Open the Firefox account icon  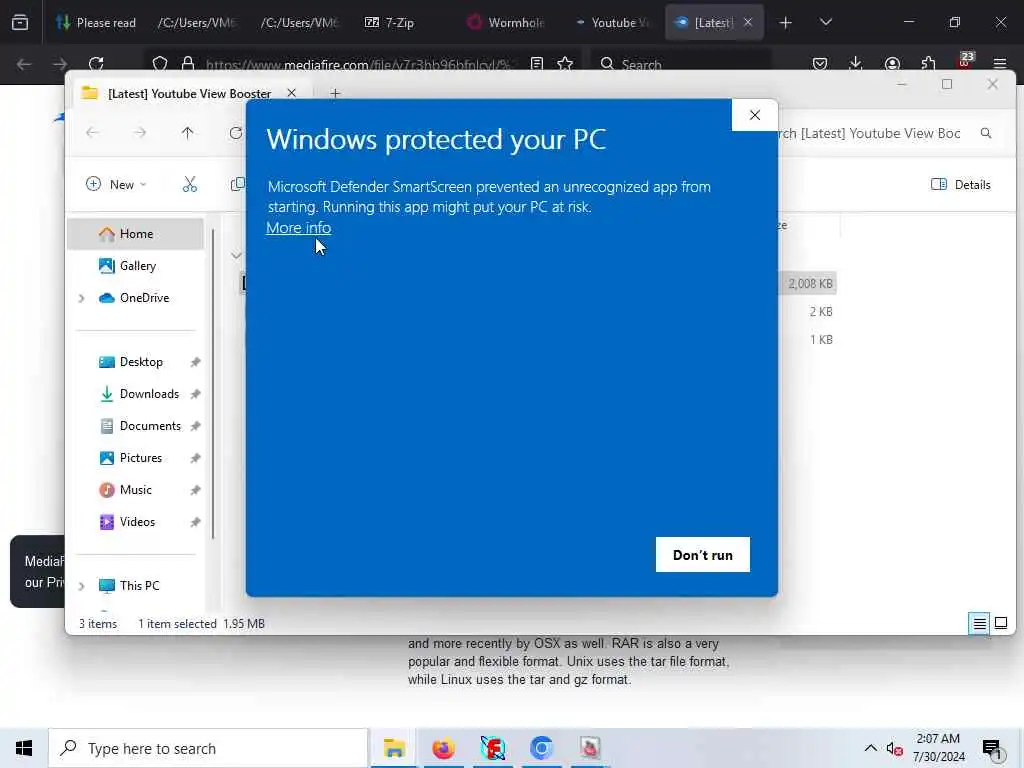892,64
